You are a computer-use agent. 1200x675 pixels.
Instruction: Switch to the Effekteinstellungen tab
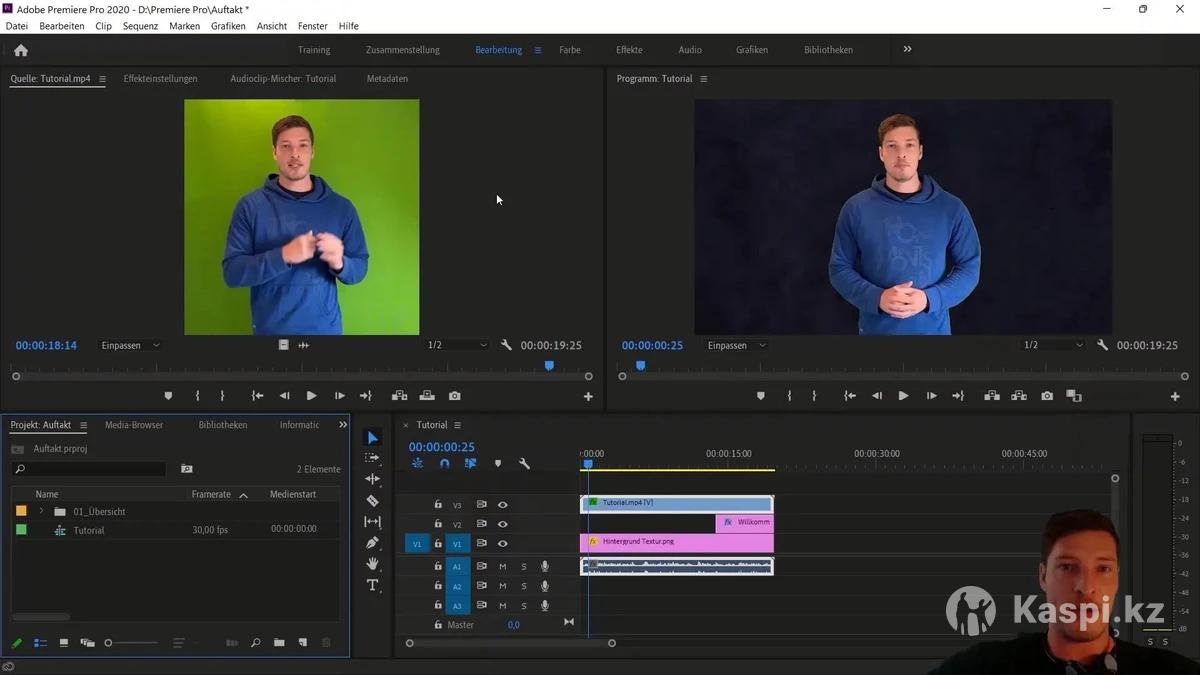pyautogui.click(x=160, y=78)
